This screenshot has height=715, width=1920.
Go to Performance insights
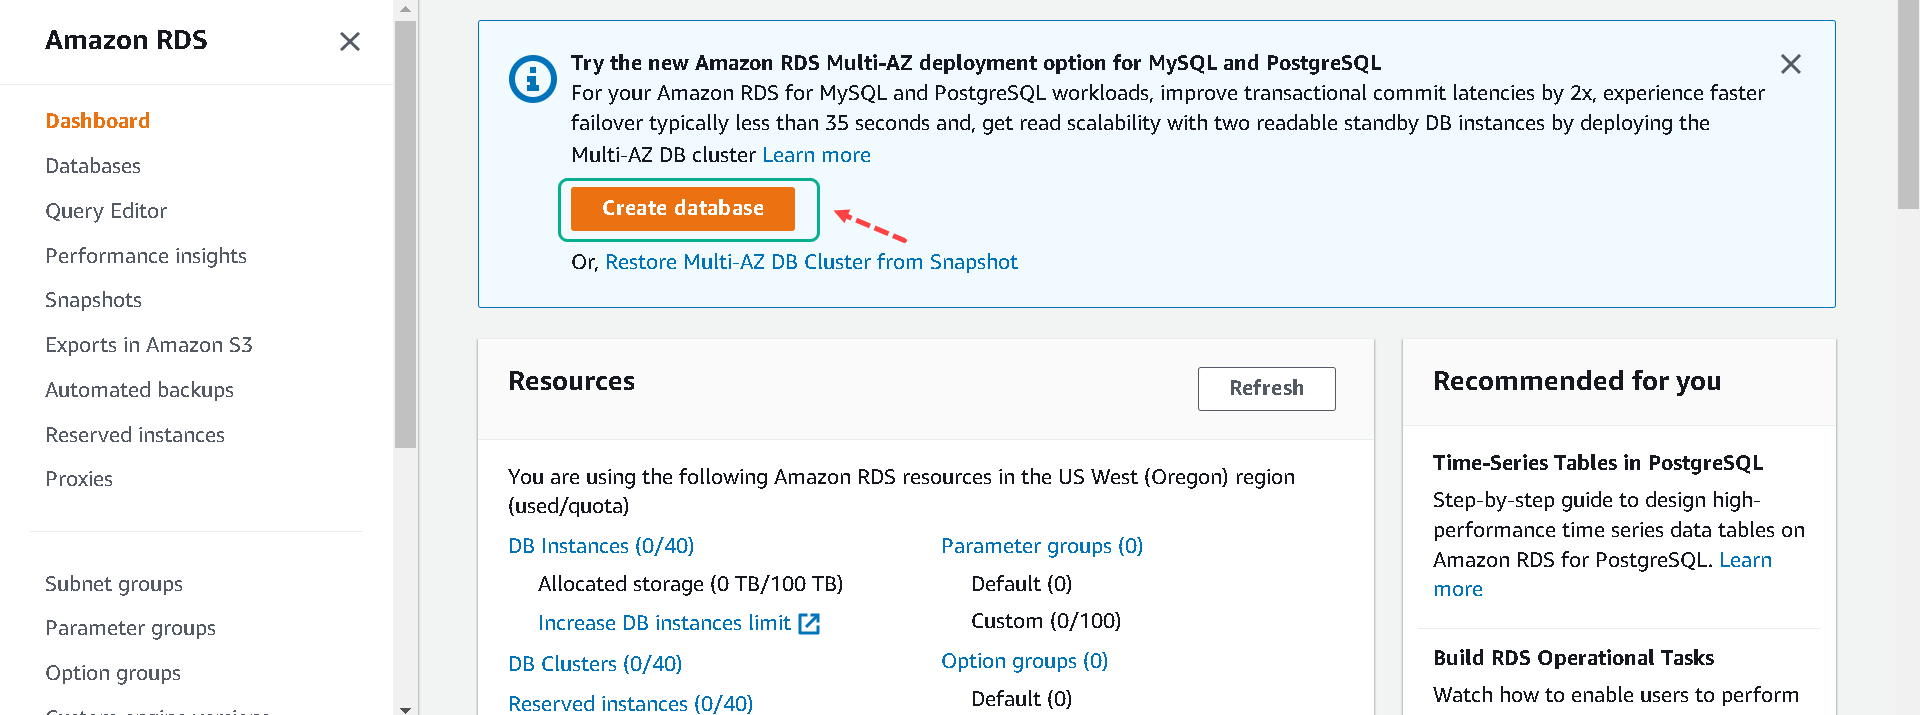pos(146,256)
